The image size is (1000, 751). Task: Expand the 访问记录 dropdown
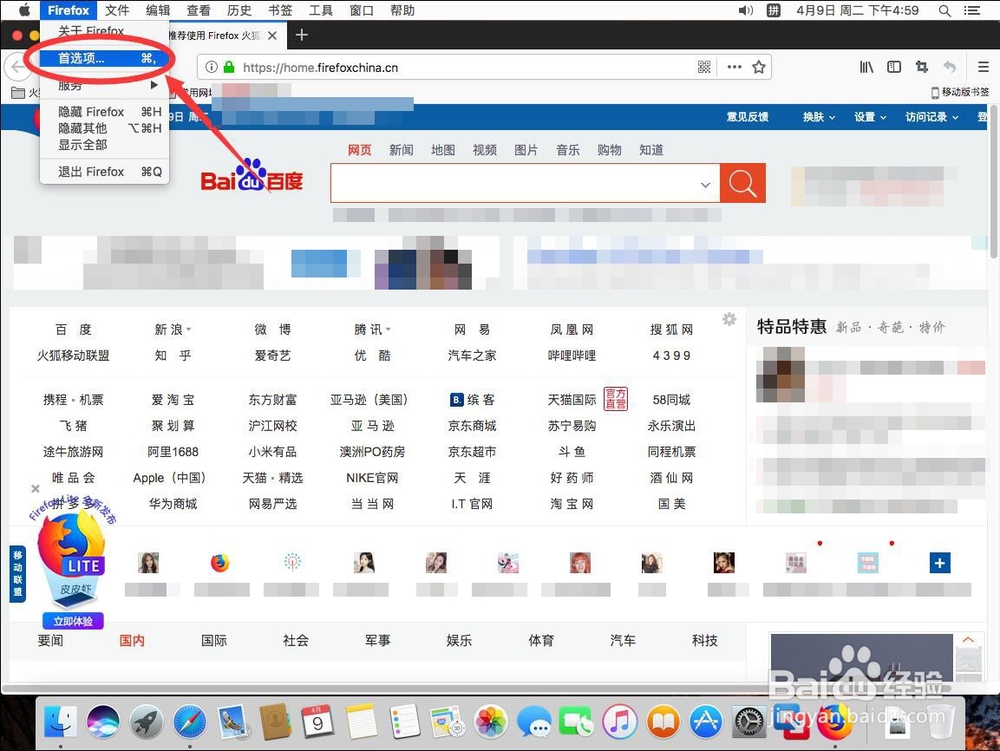point(955,117)
